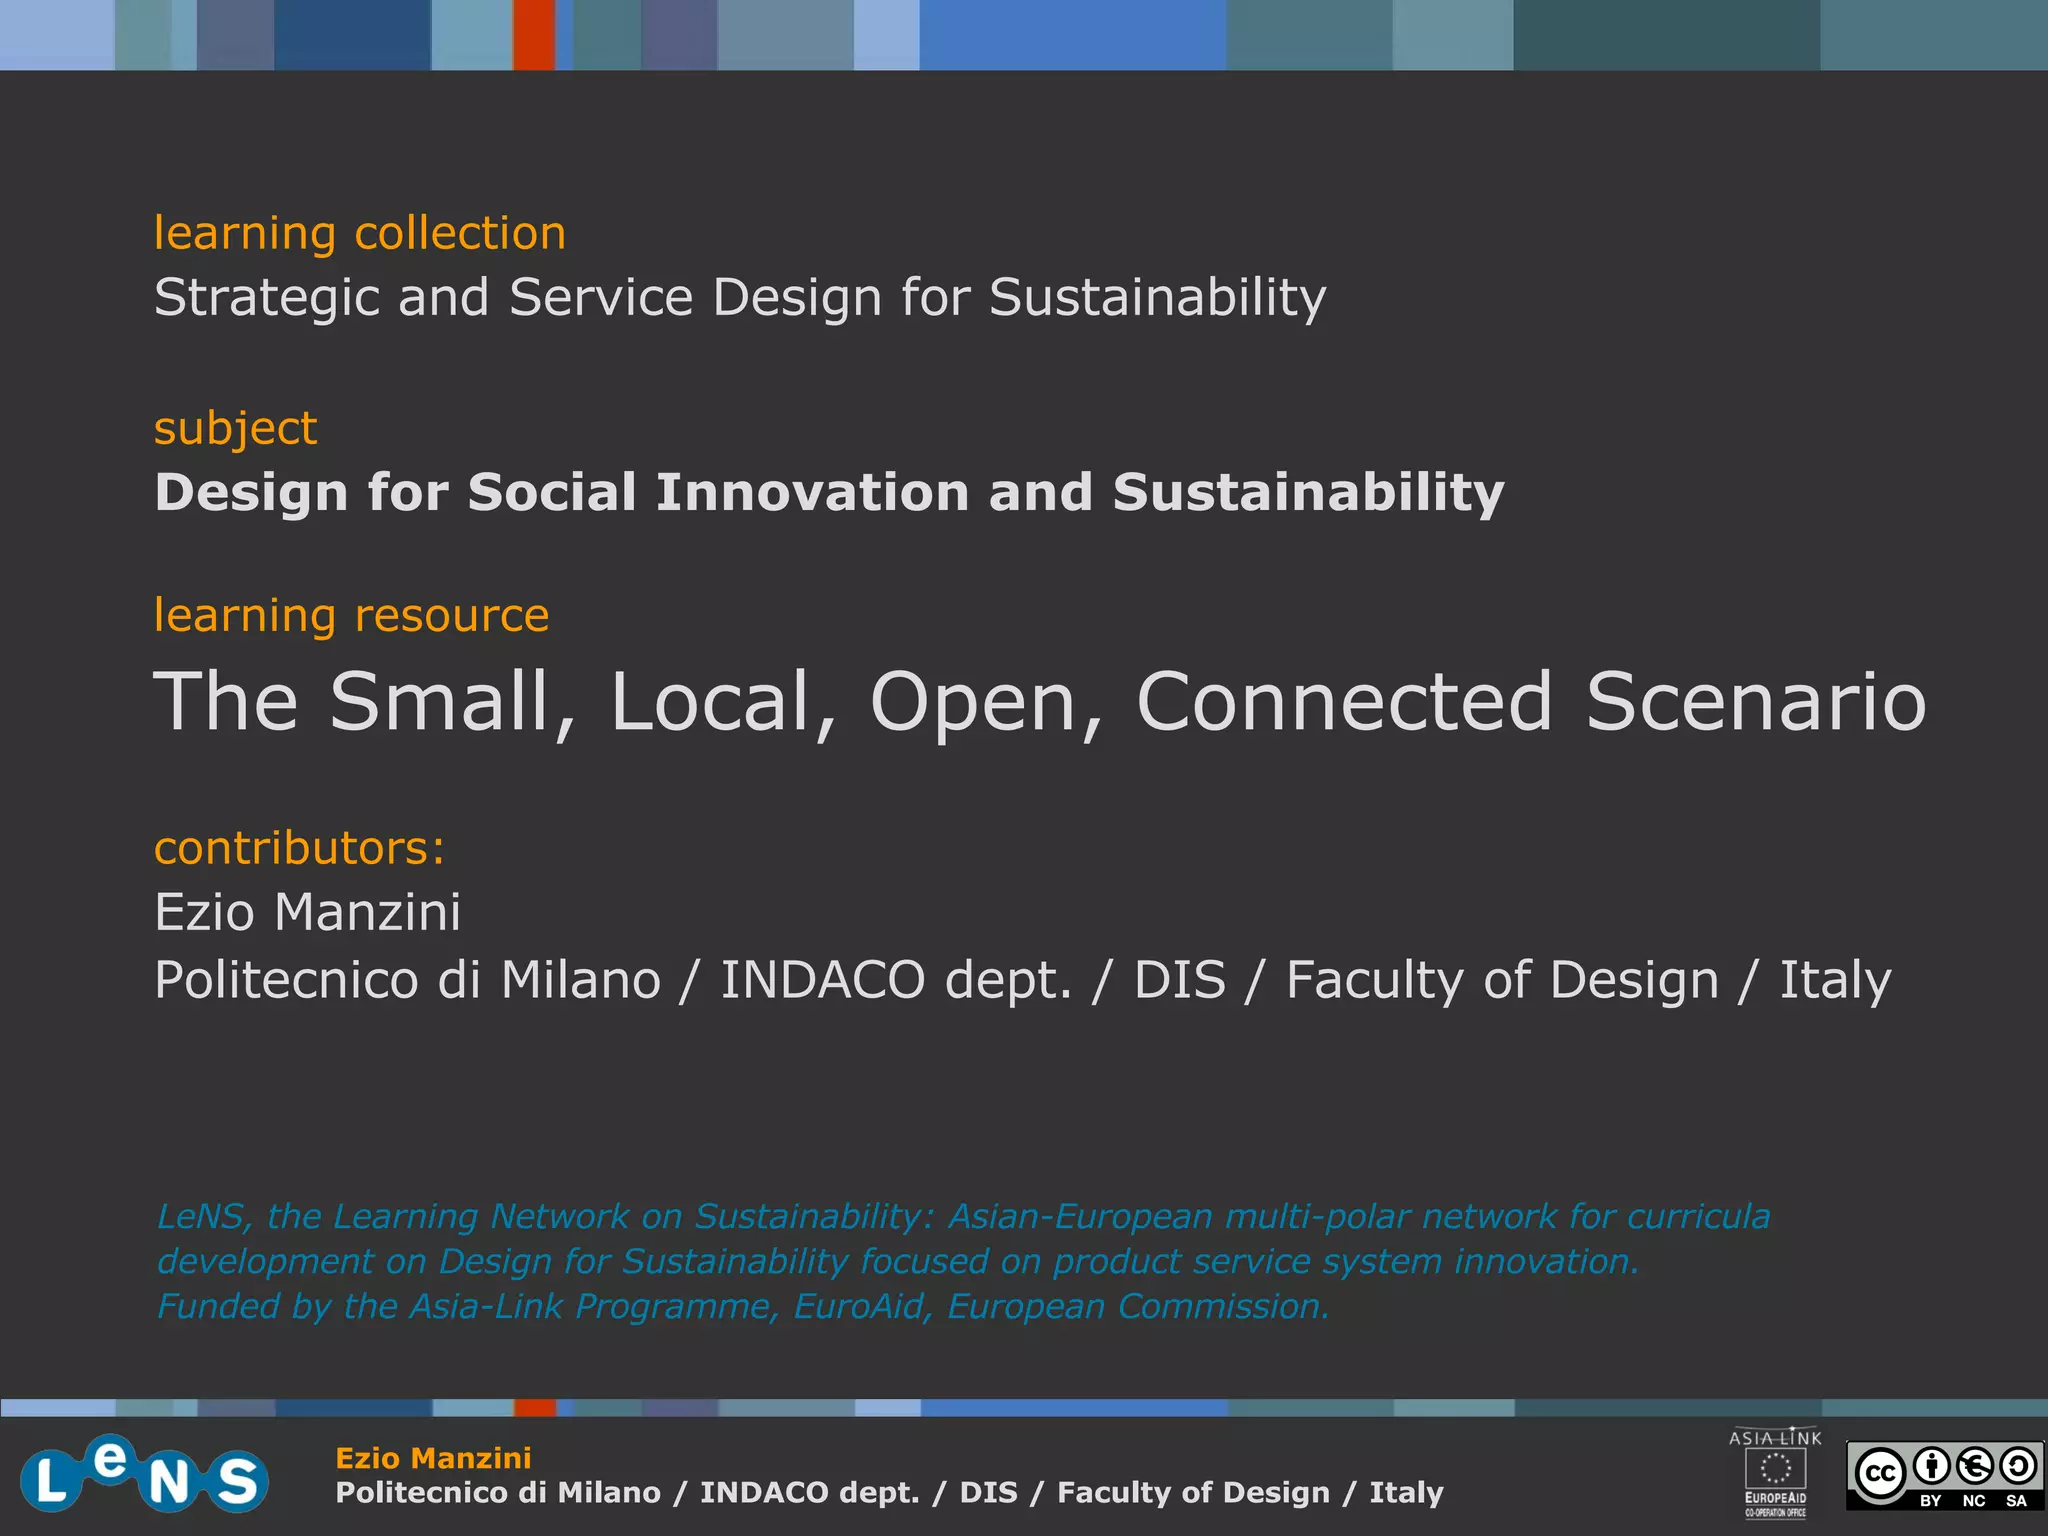
Task: Click the title 'The Small, Local, Open, Connected Scenario'
Action: [x=1039, y=701]
